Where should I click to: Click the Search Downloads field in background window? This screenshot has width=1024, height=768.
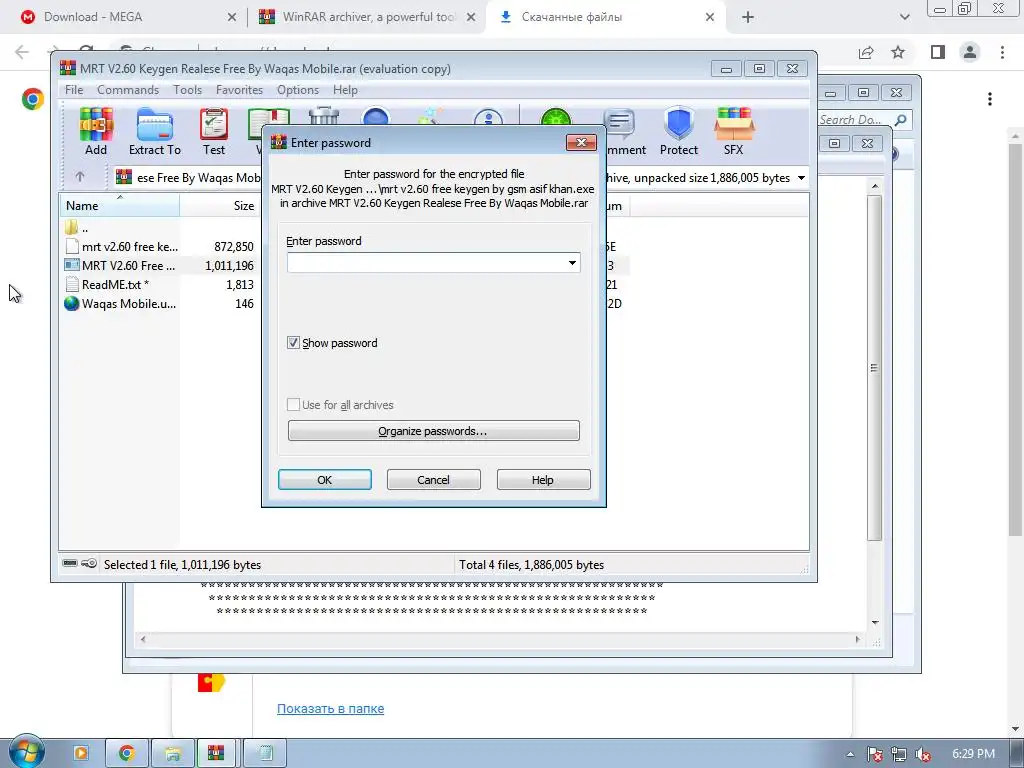click(x=854, y=120)
